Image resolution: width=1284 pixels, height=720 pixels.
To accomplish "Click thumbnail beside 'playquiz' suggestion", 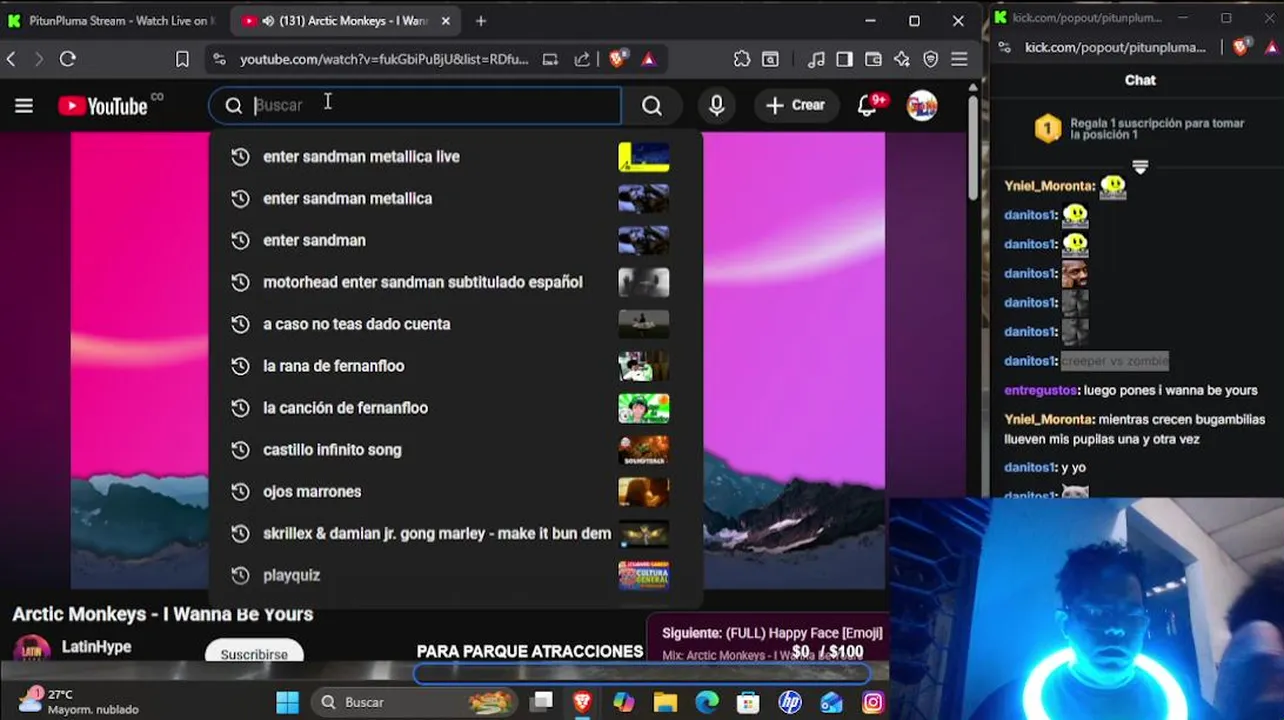I will (644, 576).
